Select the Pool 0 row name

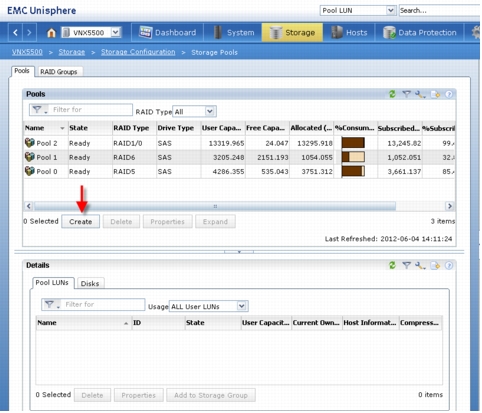(47, 172)
